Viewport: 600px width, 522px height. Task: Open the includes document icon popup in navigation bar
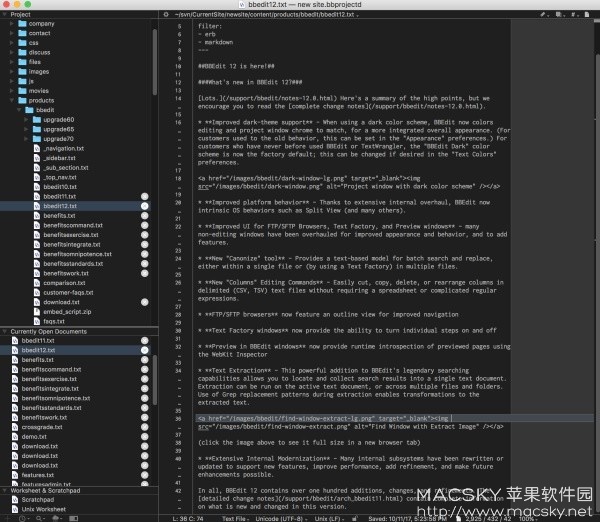tap(559, 15)
